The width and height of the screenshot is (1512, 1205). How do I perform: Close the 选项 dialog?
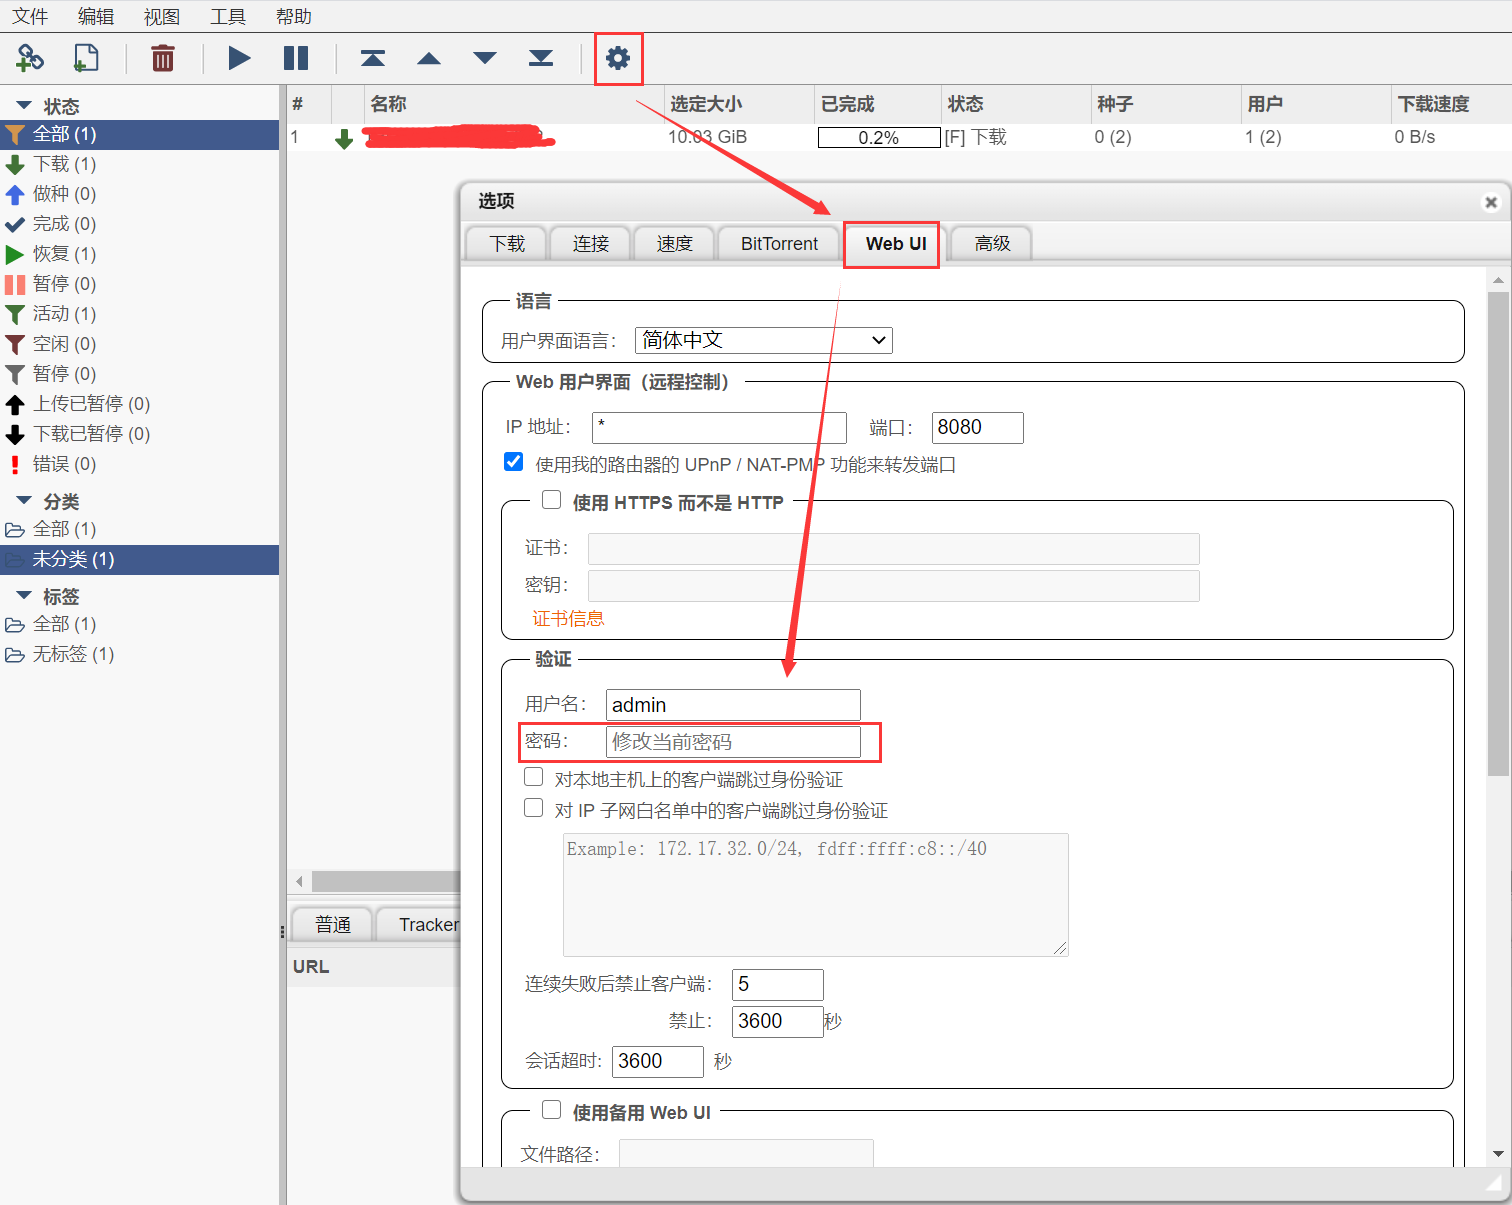pyautogui.click(x=1491, y=202)
